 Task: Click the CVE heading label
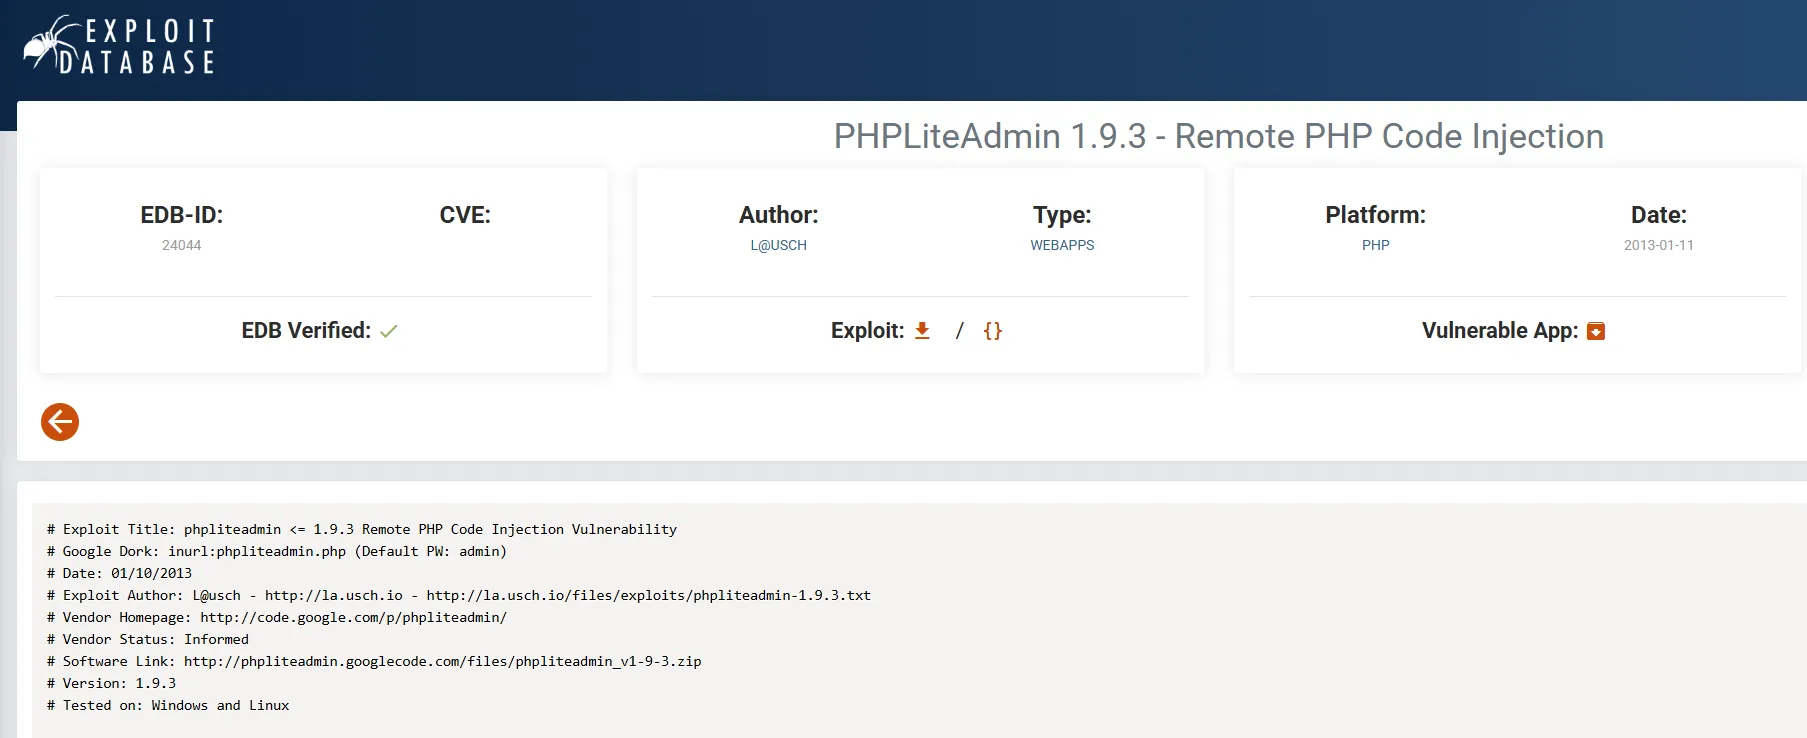[465, 215]
